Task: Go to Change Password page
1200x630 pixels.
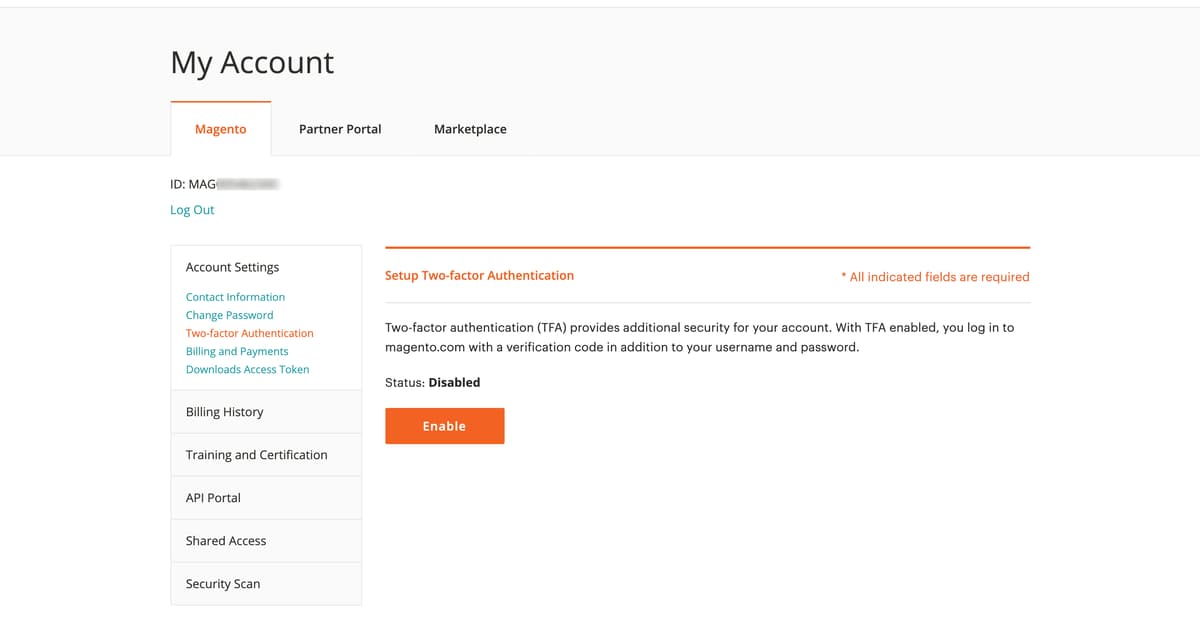Action: click(x=229, y=315)
